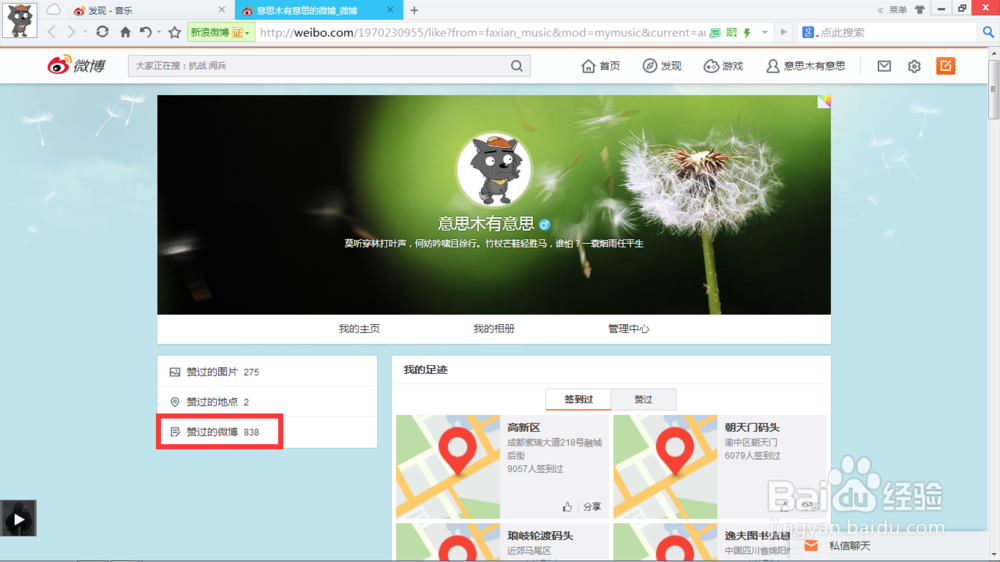Open the 新浪微博 site certificate dropdown
The width and height of the screenshot is (1000, 562).
coord(221,33)
